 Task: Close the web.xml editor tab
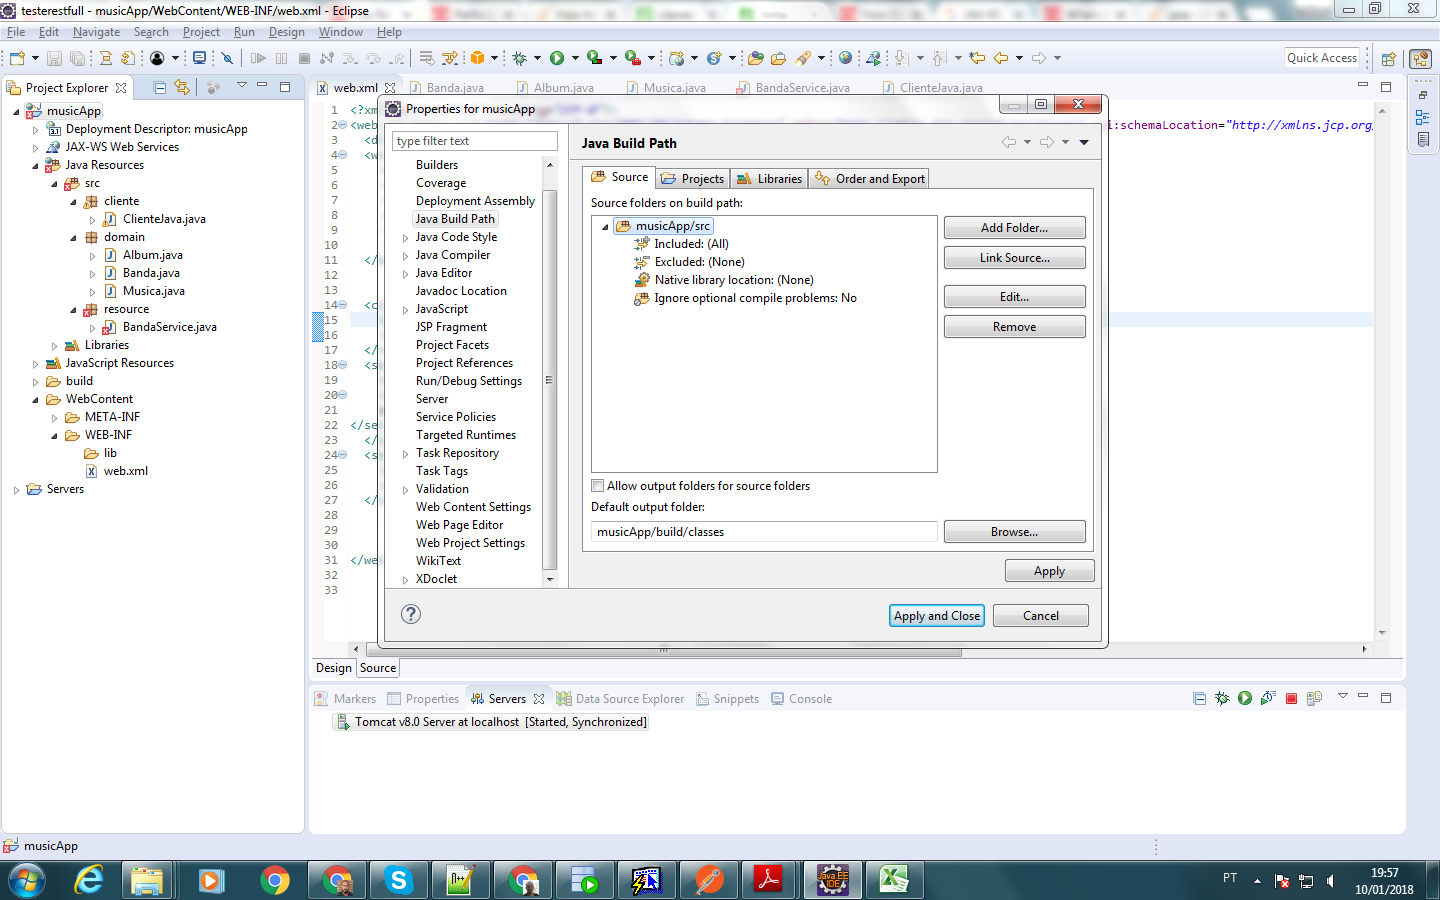pos(390,88)
